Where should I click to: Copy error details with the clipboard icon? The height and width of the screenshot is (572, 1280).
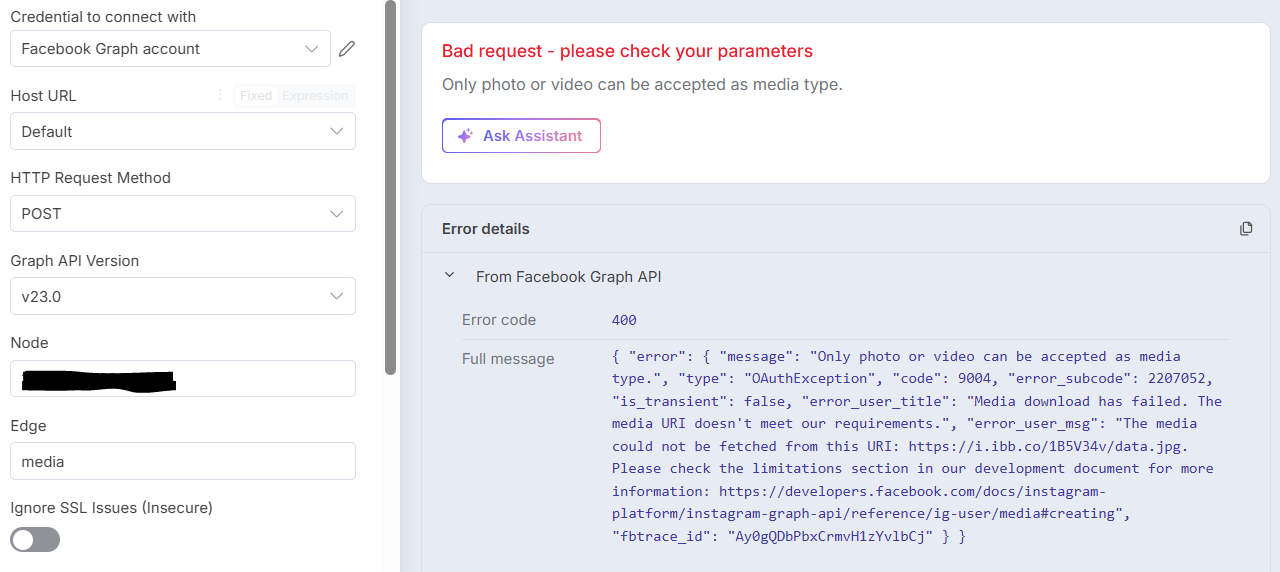point(1246,229)
